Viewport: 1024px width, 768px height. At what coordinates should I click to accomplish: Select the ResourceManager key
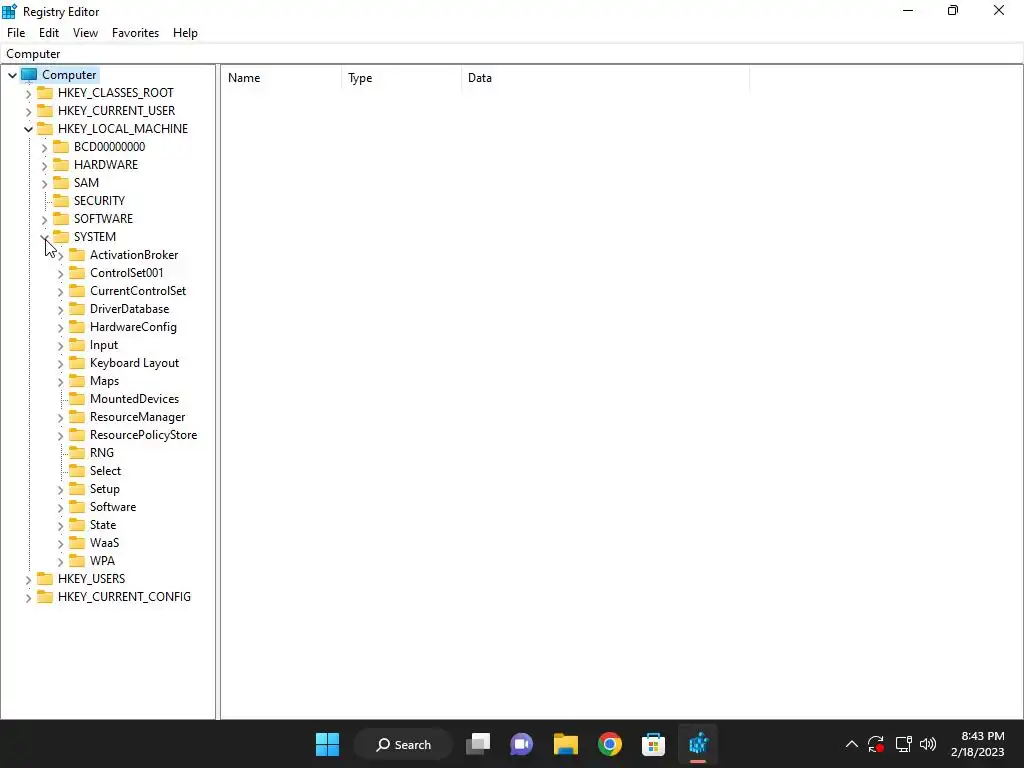(x=137, y=417)
